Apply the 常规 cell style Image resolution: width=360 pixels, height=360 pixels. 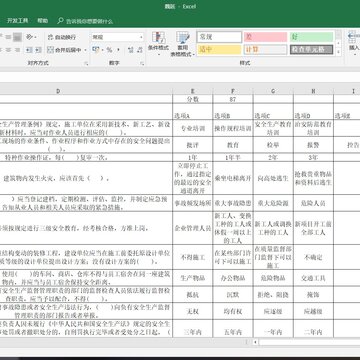tap(219, 37)
